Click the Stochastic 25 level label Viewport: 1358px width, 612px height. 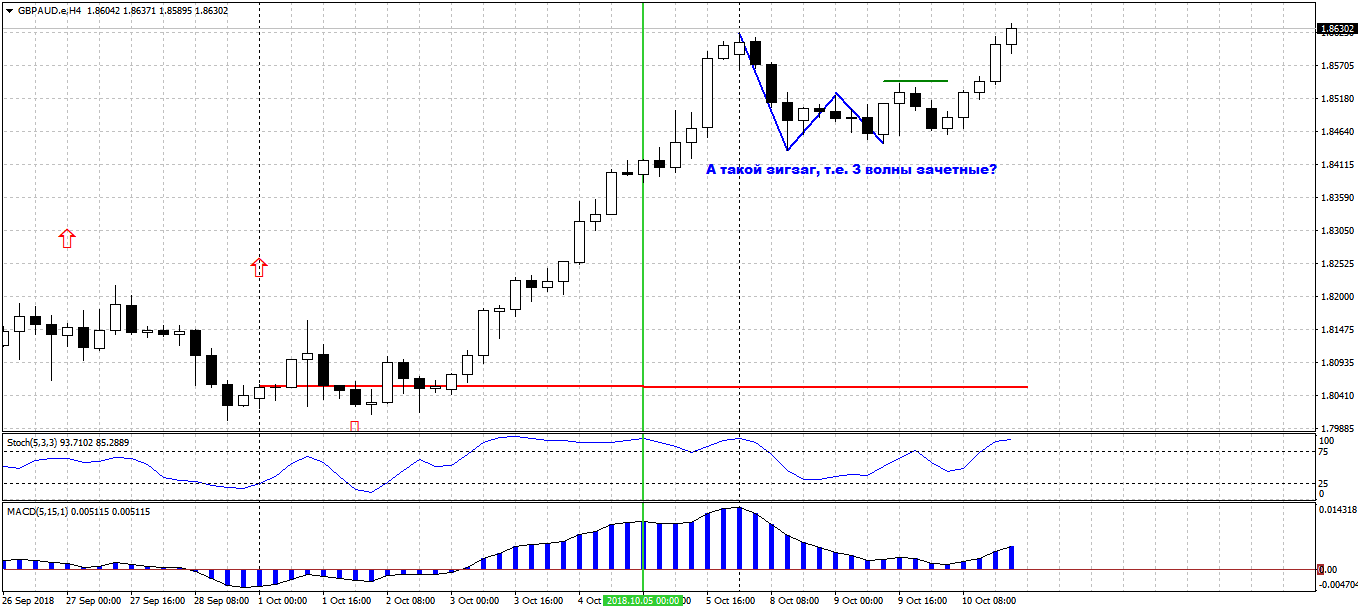1324,484
